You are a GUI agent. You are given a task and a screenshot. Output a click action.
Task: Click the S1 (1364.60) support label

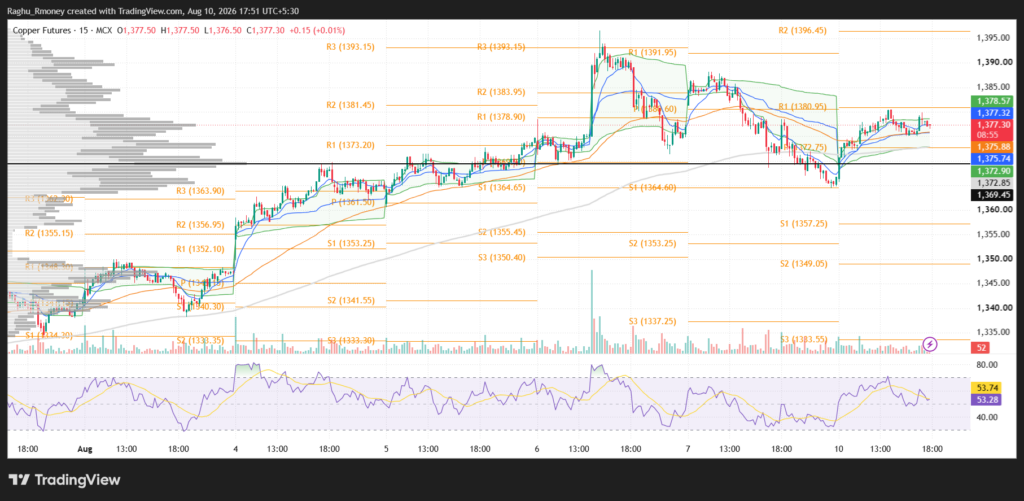tap(652, 187)
